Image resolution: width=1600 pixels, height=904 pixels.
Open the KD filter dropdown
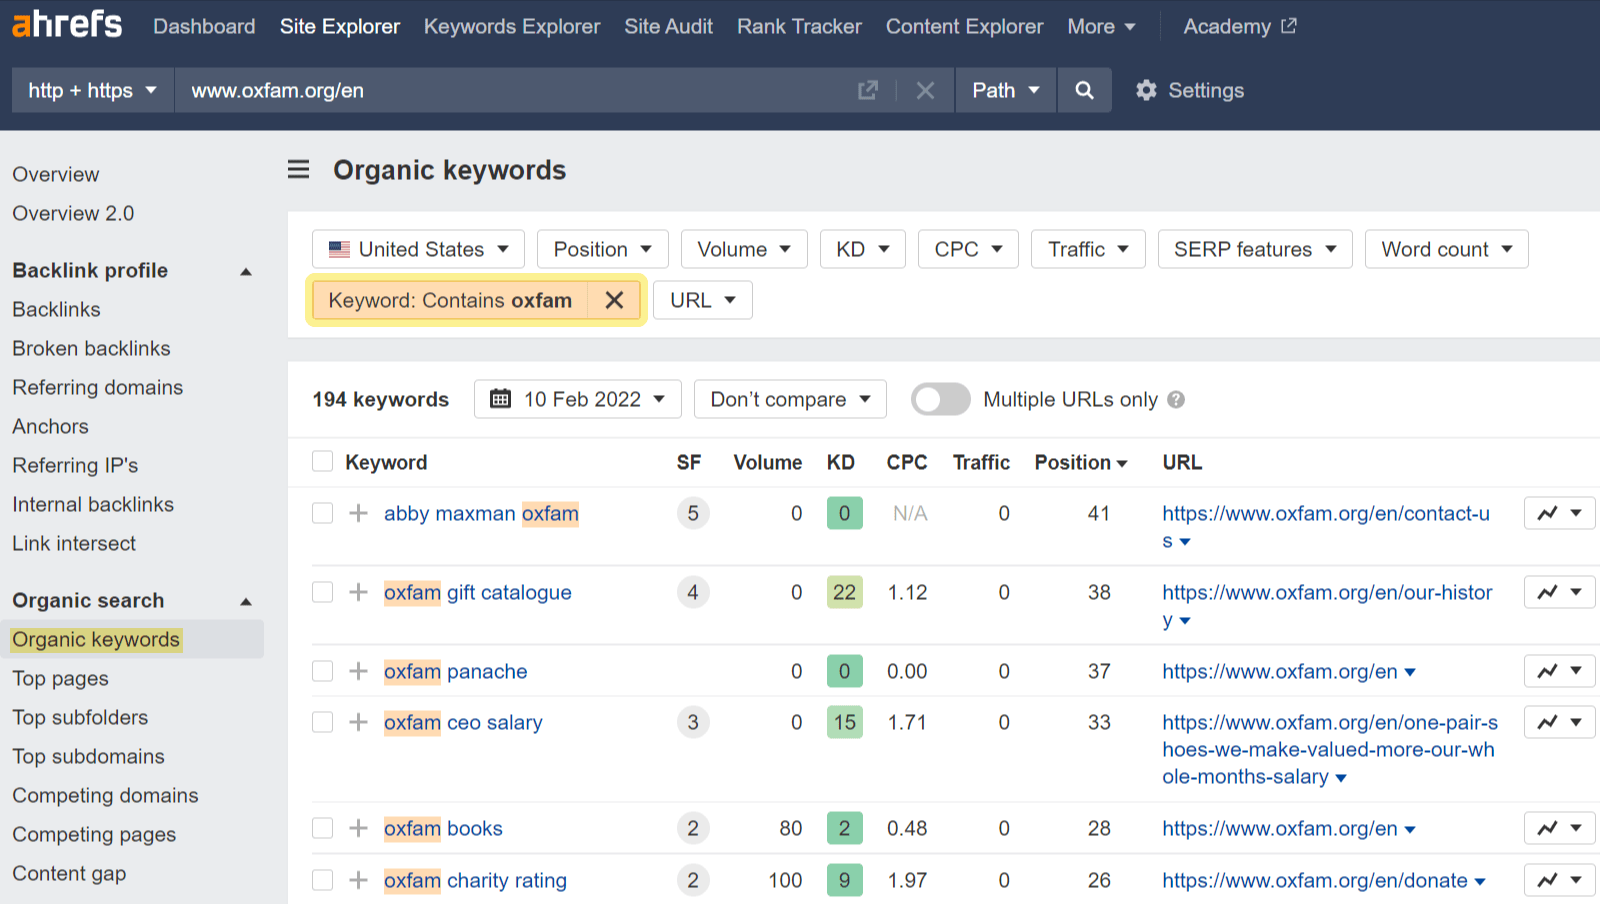coord(862,249)
